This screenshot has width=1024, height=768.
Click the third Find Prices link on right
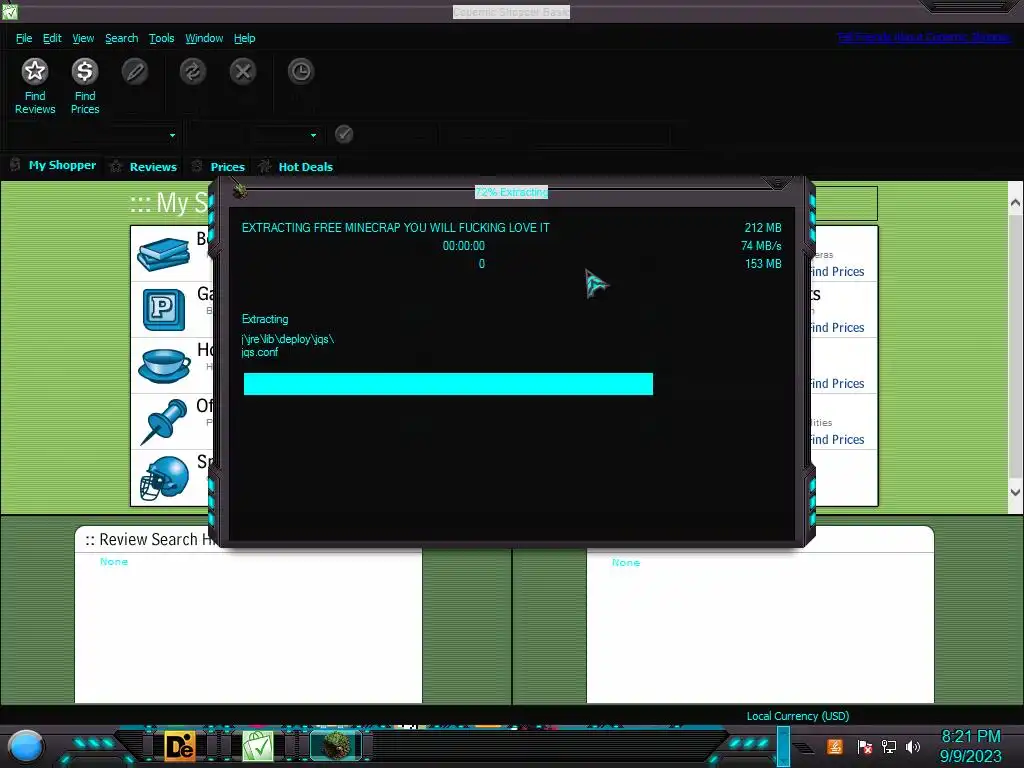click(x=837, y=384)
